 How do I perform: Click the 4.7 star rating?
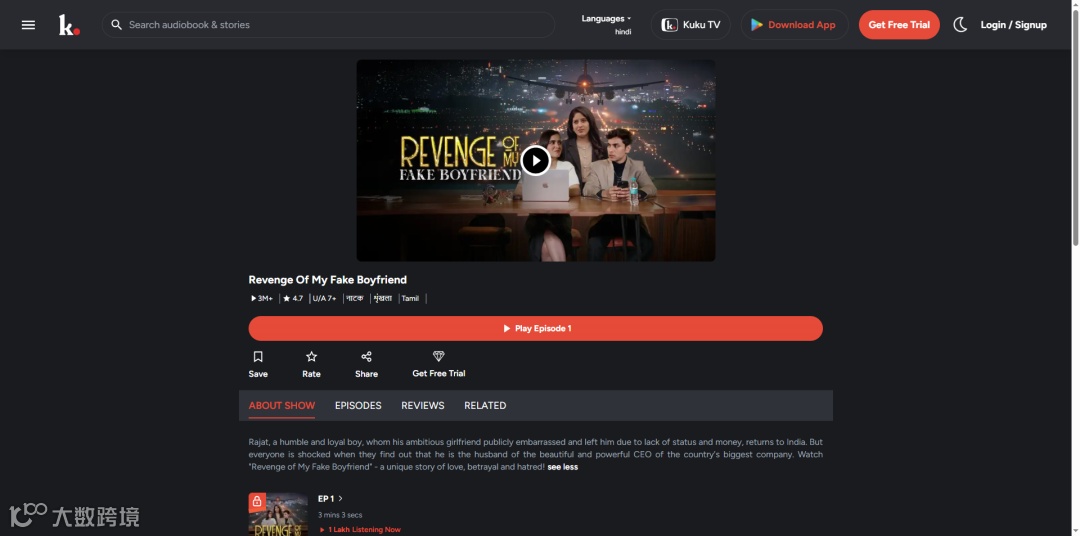click(x=293, y=298)
